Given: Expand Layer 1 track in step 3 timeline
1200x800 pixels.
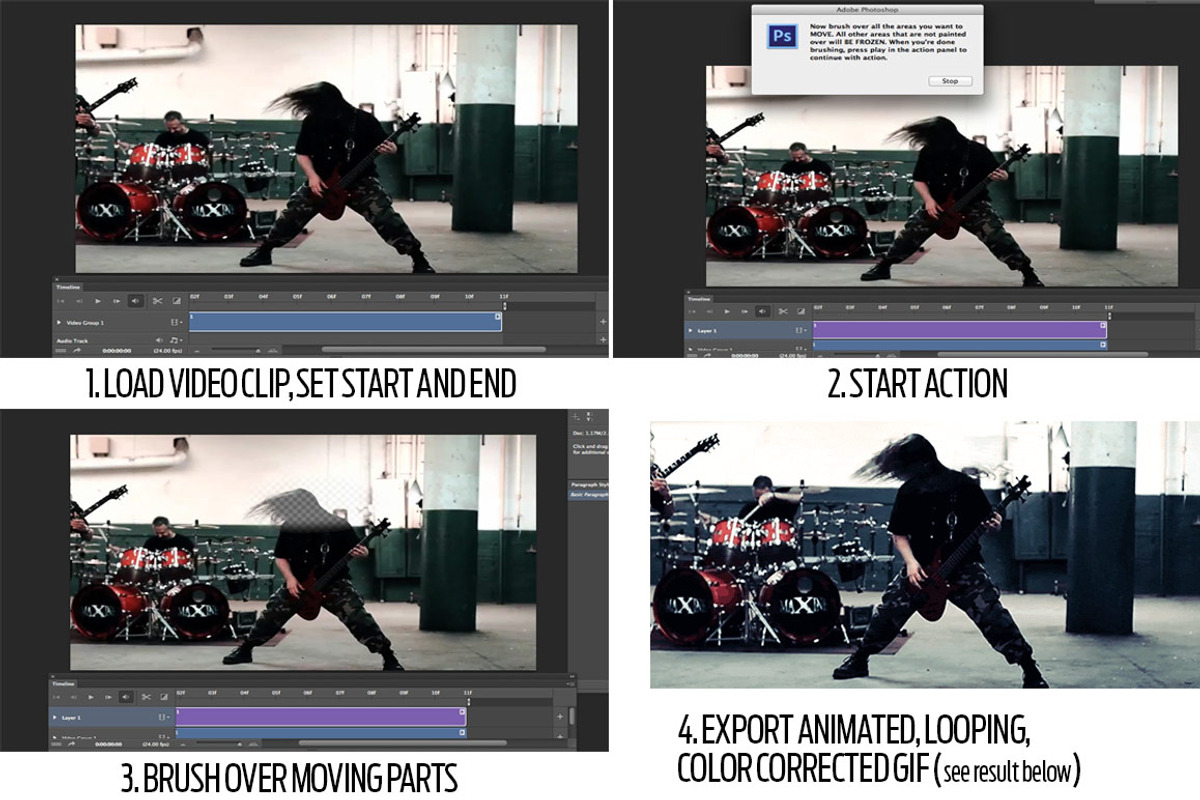Looking at the screenshot, I should click(54, 717).
